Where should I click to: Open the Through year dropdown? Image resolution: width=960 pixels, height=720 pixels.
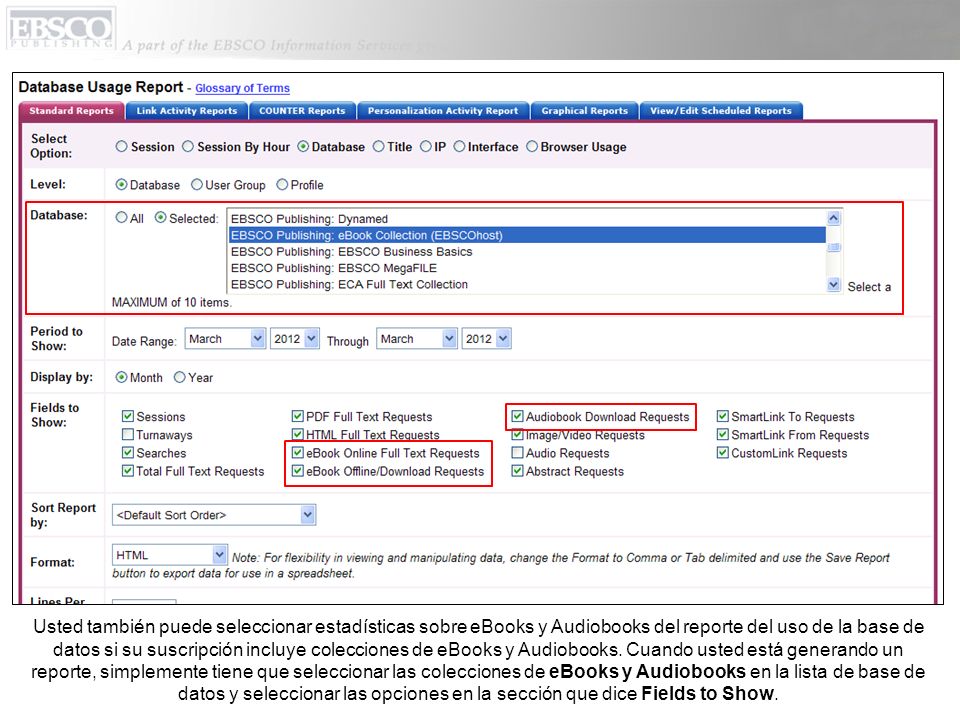486,339
